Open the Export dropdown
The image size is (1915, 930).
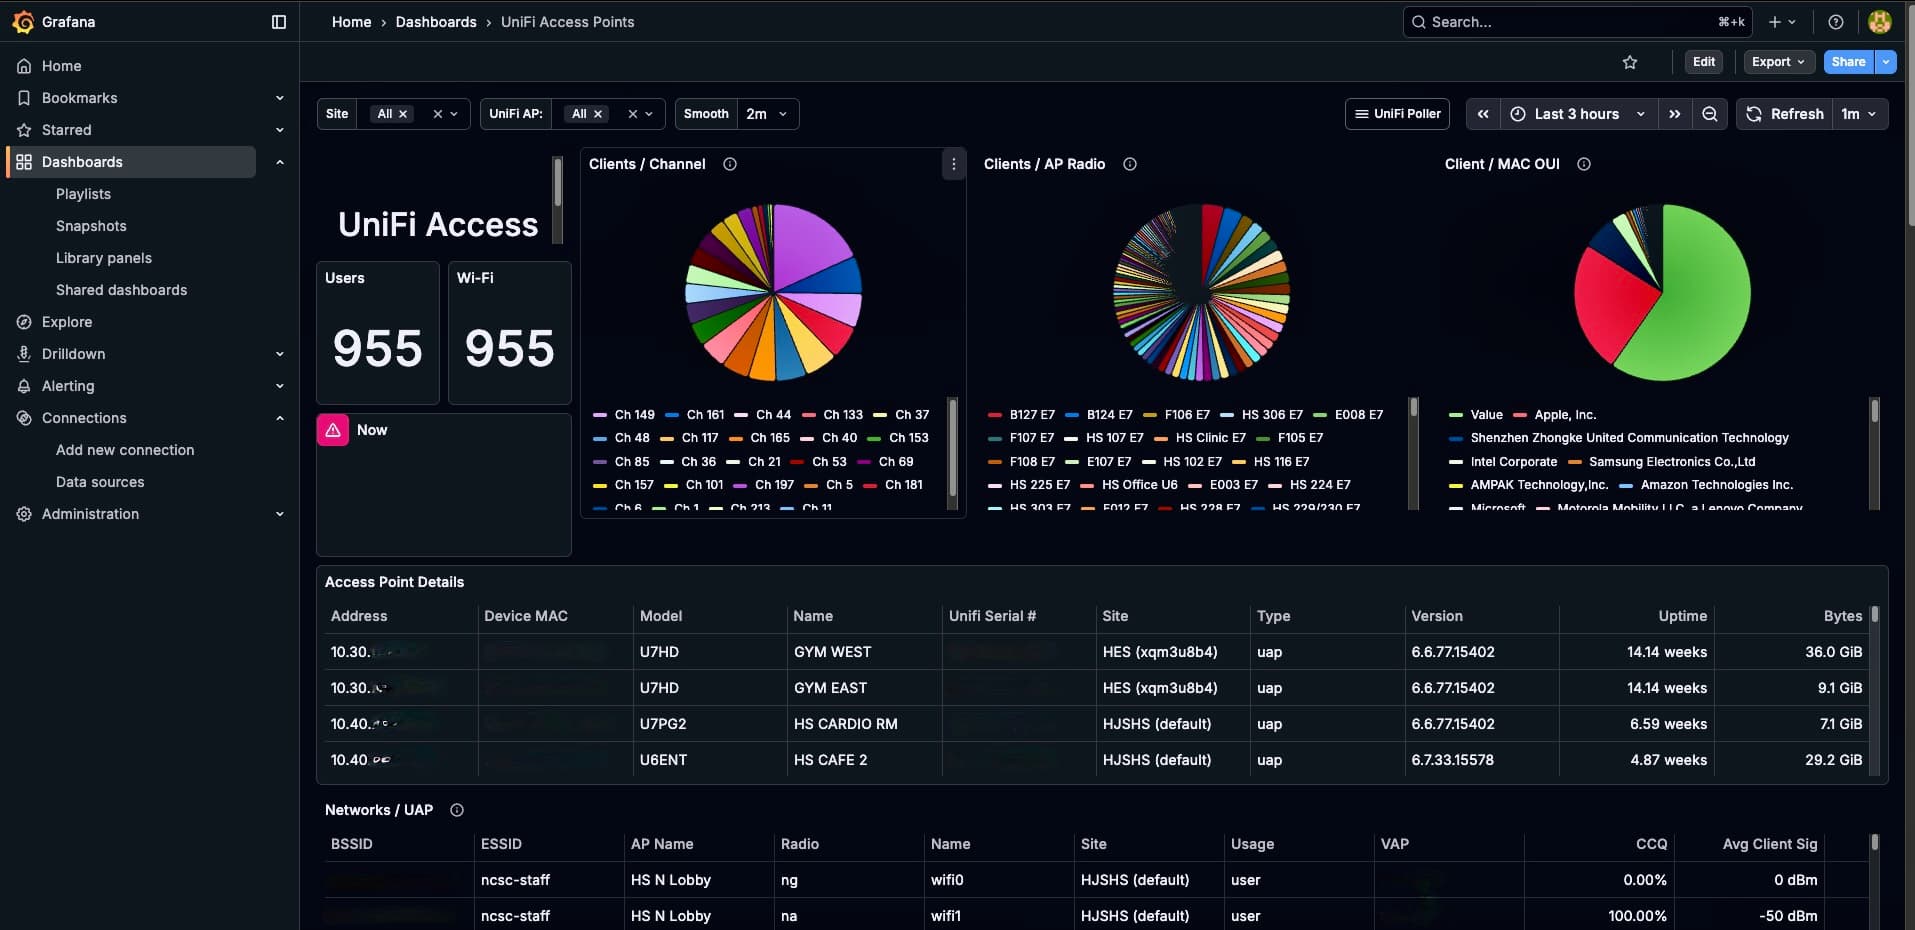click(x=1778, y=62)
